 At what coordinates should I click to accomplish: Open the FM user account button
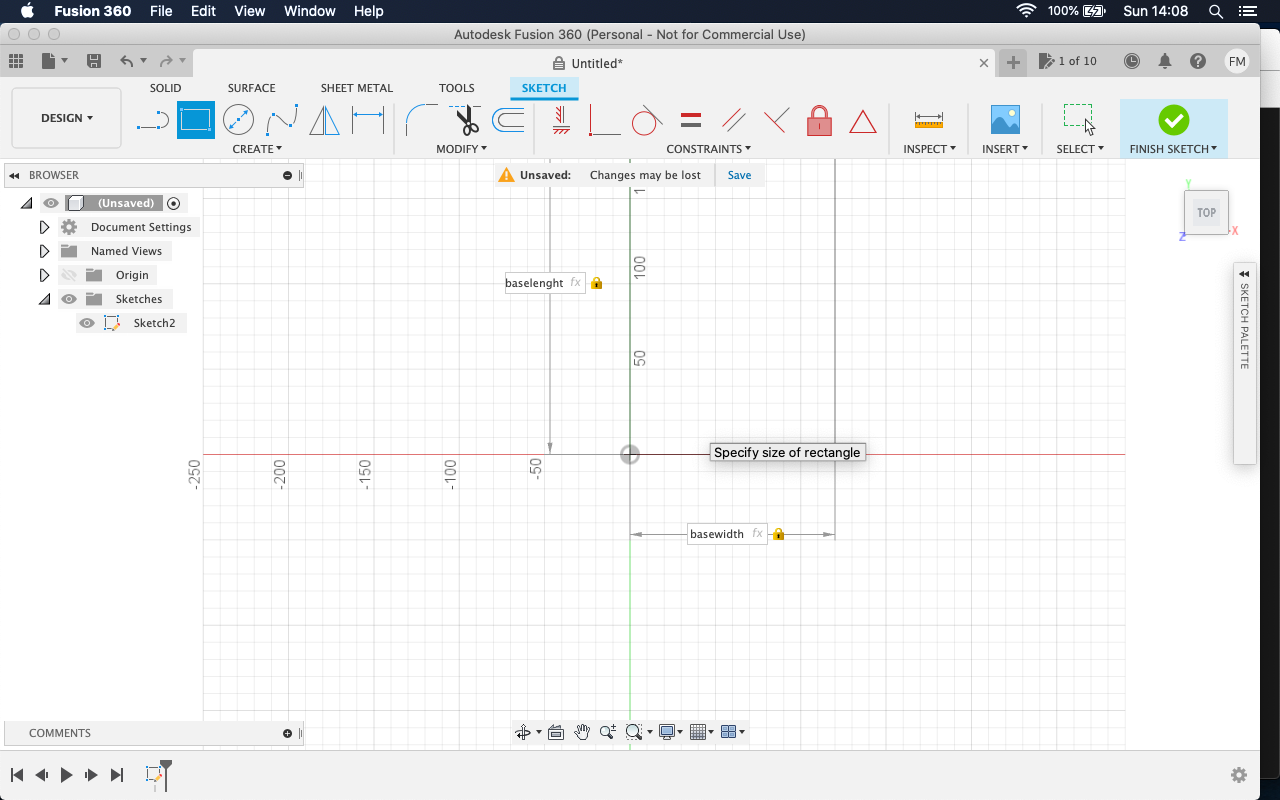1237,61
